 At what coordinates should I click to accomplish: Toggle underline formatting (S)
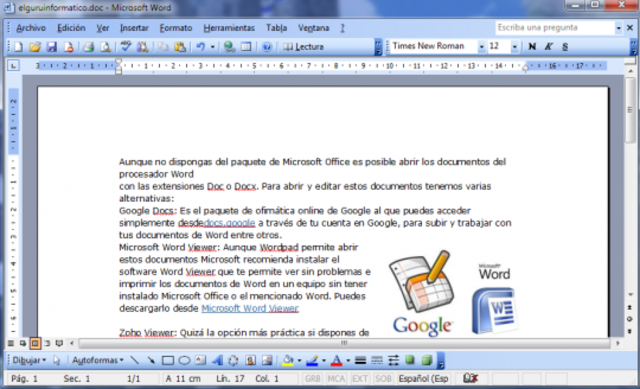coord(565,47)
